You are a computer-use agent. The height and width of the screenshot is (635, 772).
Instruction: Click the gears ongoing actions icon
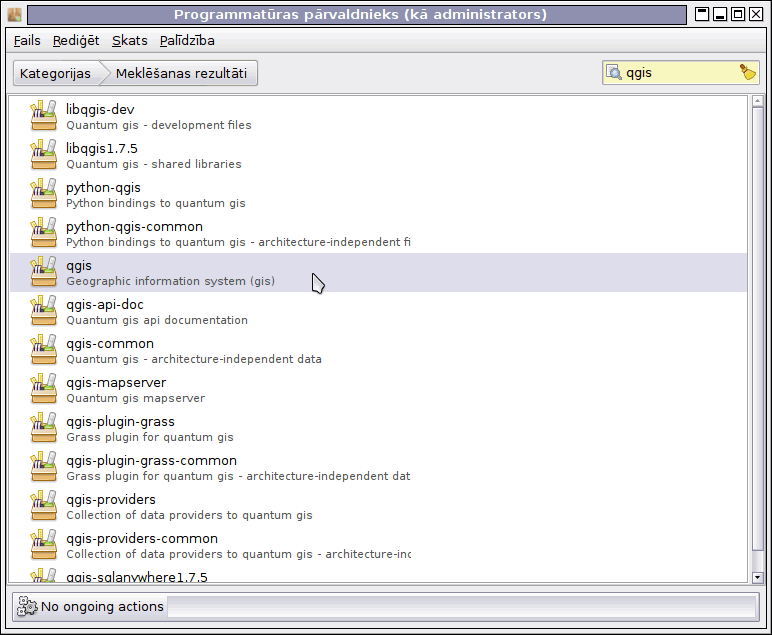click(x=27, y=606)
